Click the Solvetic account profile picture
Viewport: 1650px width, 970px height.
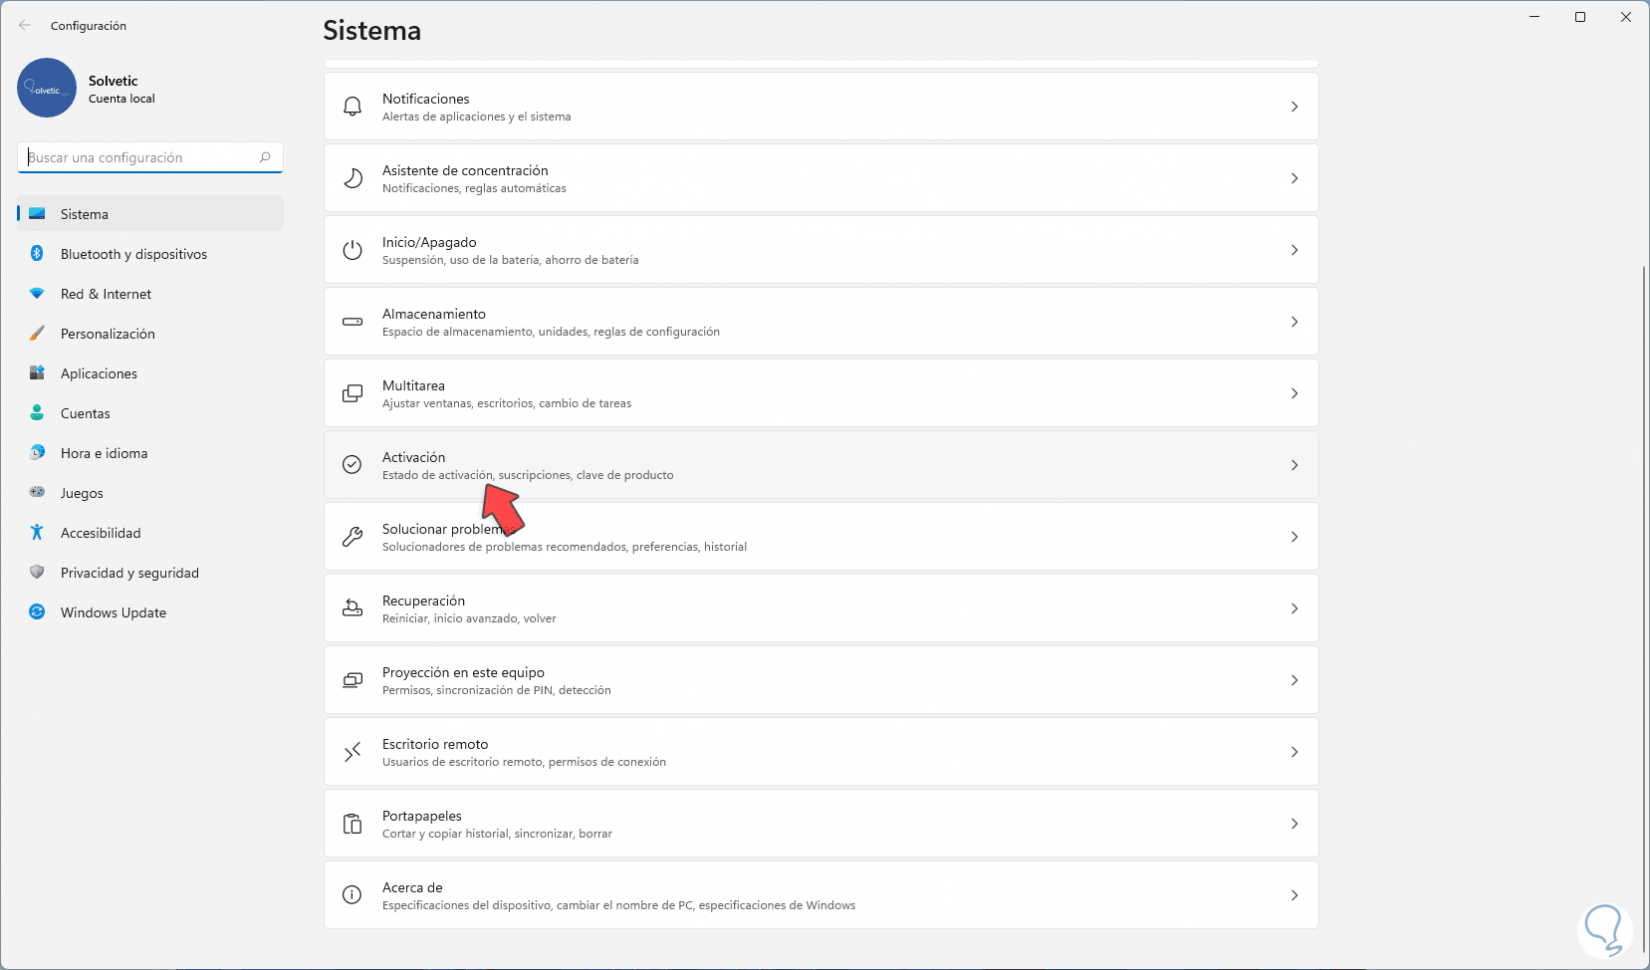pos(47,88)
